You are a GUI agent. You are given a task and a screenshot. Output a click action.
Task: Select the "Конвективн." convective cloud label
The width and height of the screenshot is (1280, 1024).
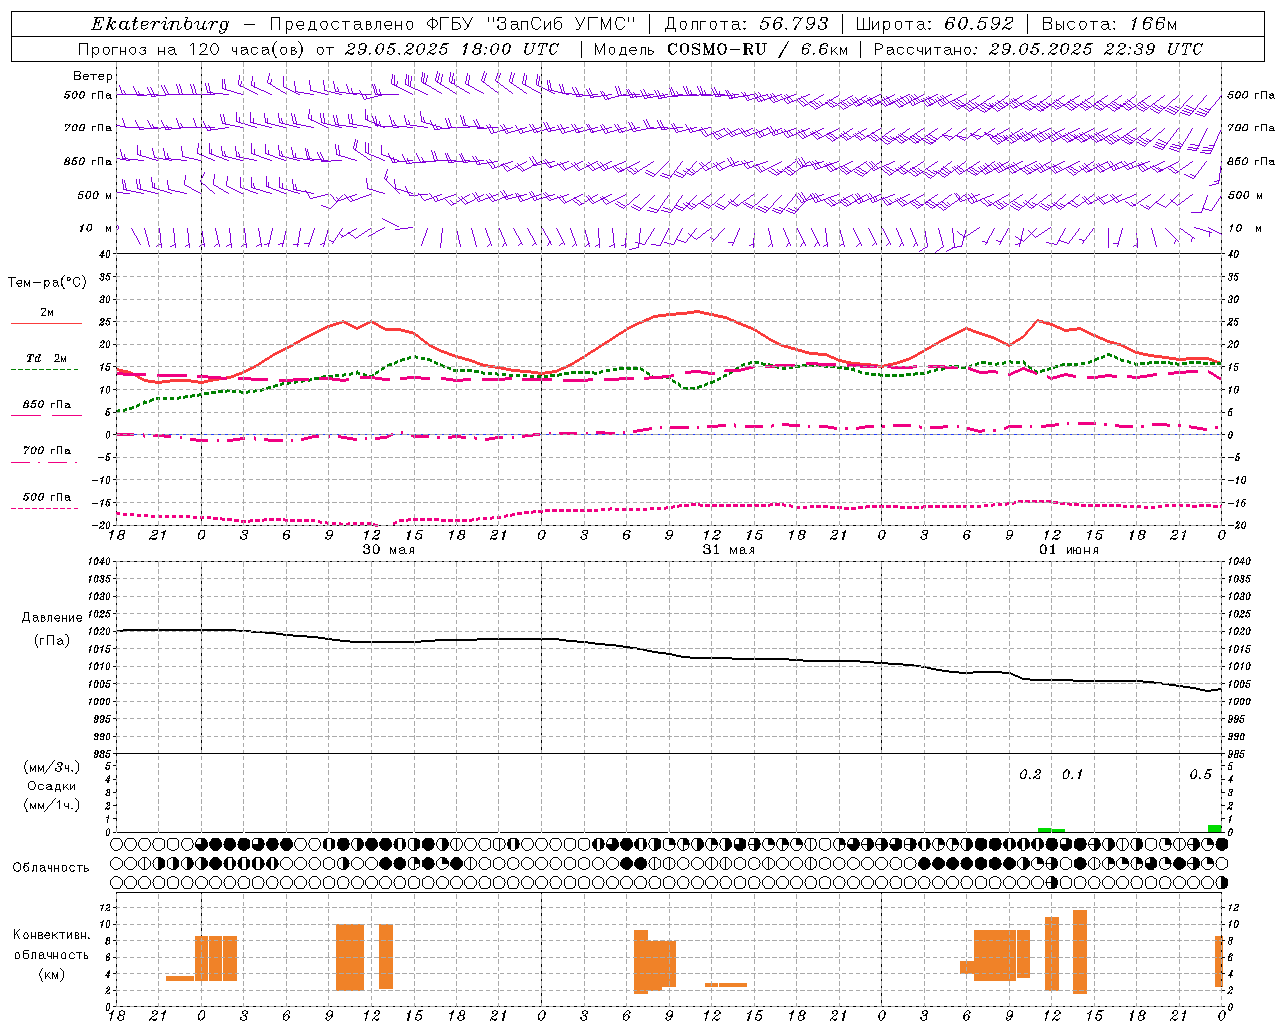coord(51,935)
